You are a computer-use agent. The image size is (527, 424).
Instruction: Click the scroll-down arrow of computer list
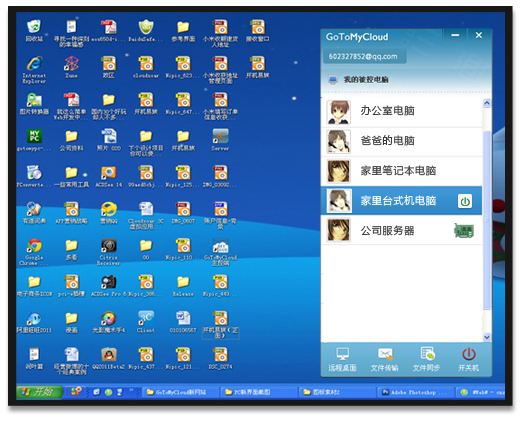point(487,337)
